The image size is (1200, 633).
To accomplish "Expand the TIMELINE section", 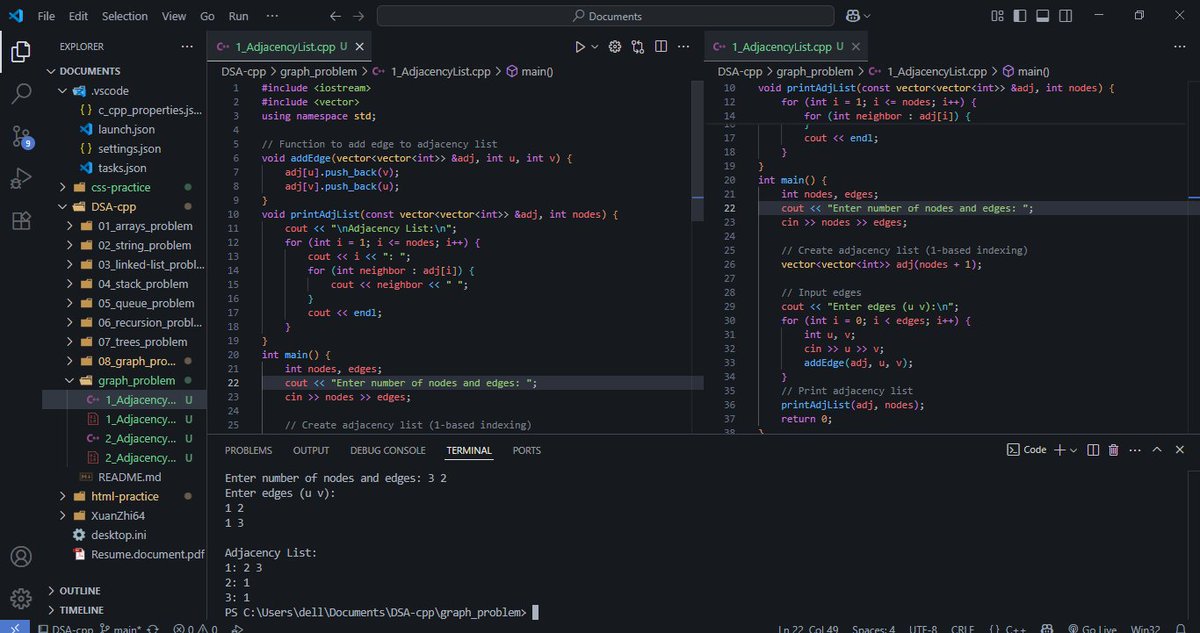I will click(81, 610).
